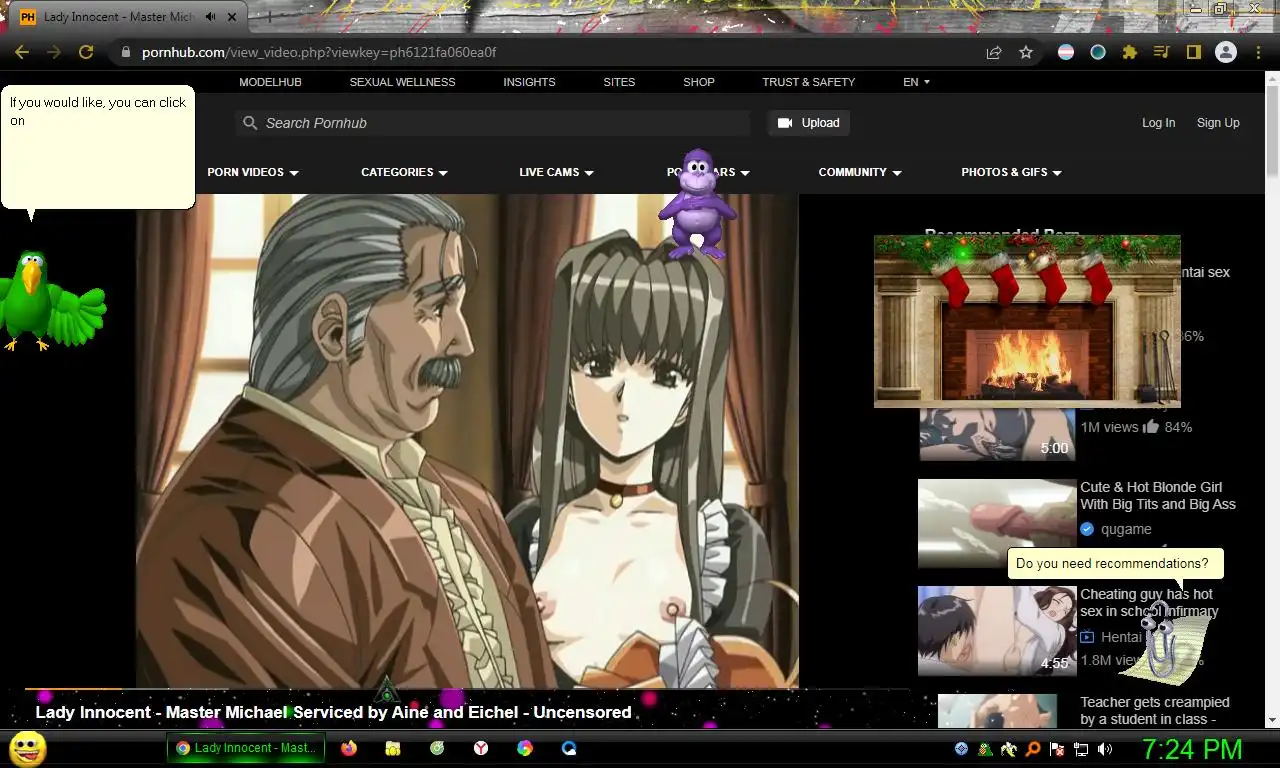
Task: Click the orange magnifier icon in the system tray
Action: (1033, 749)
